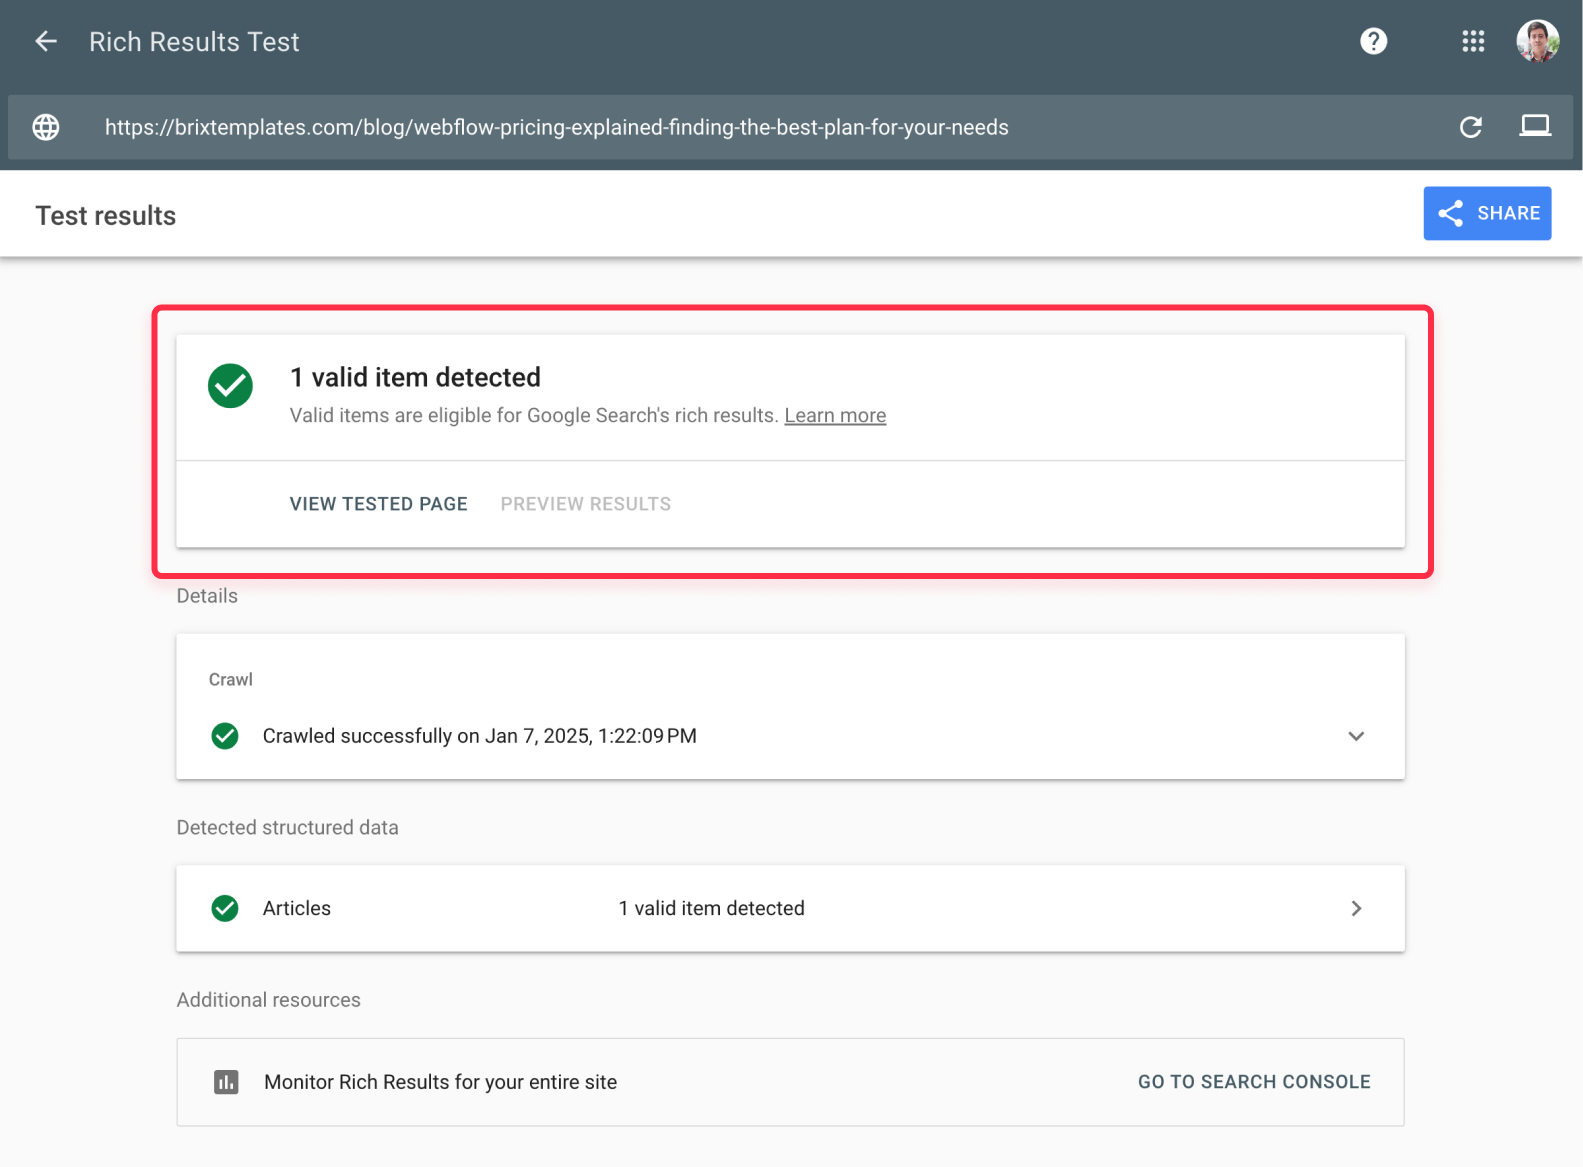Click the Test results heading

tap(106, 216)
